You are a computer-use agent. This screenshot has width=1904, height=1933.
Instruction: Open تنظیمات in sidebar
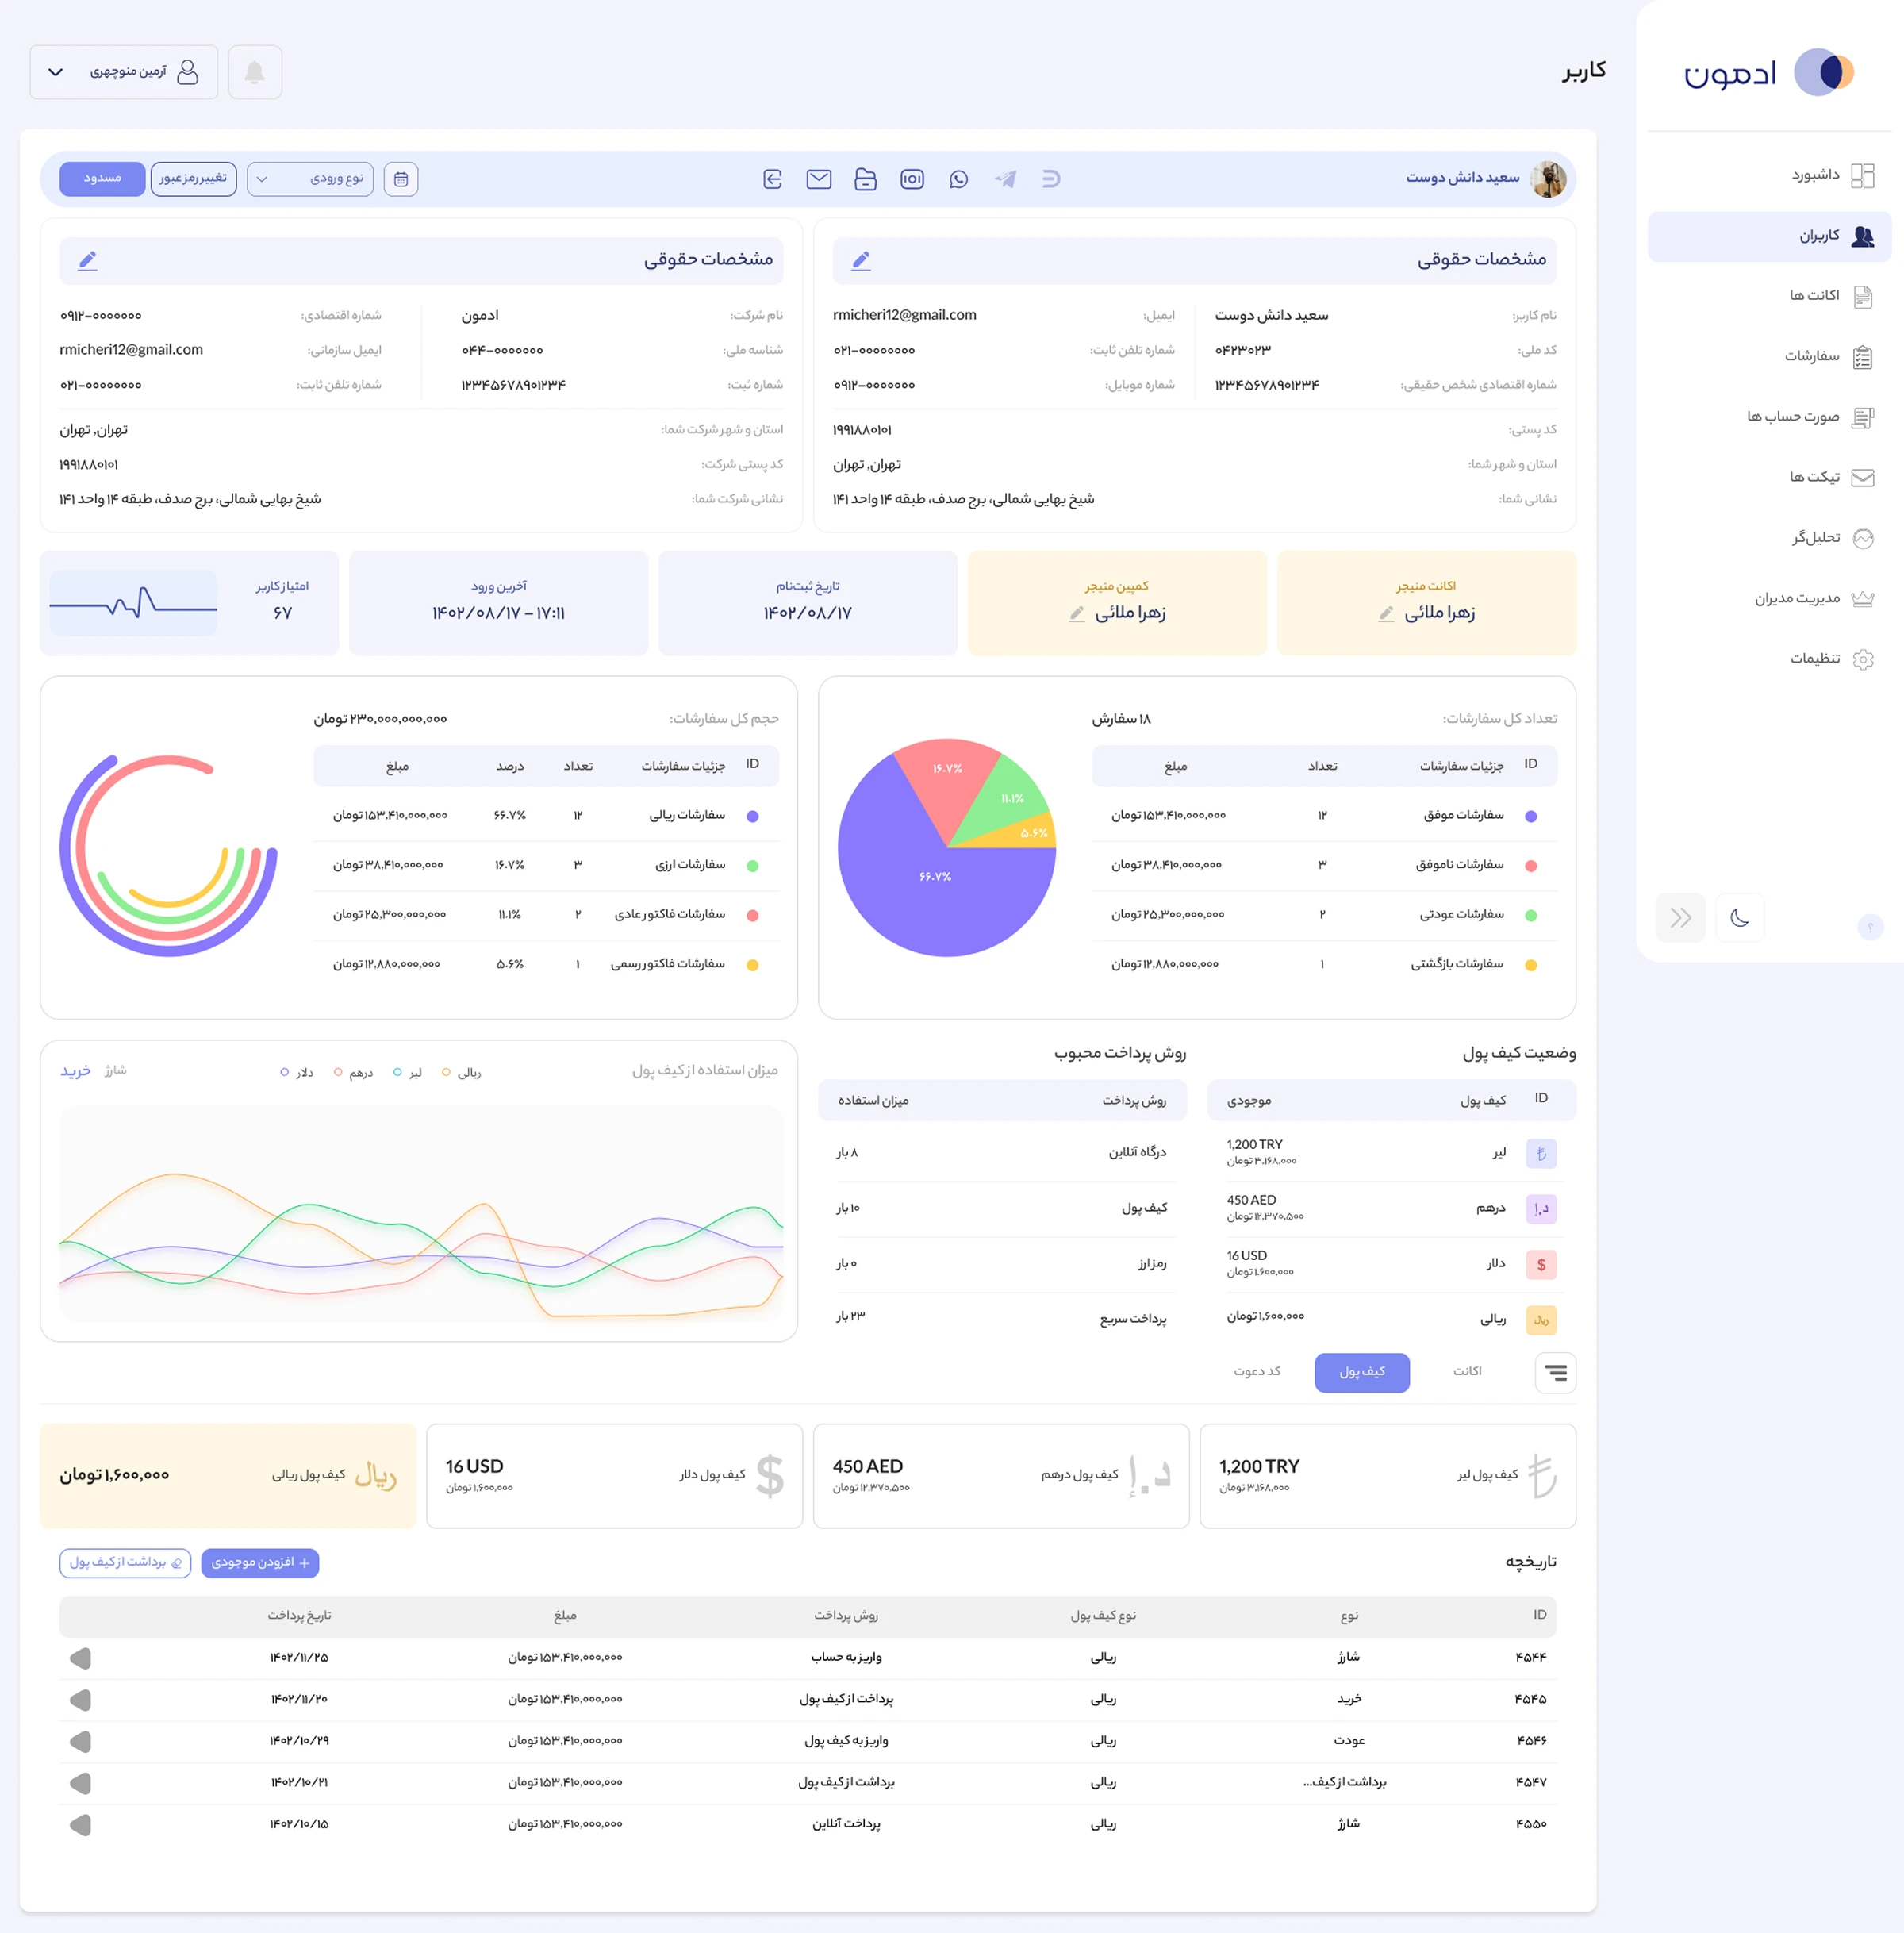[1769, 659]
